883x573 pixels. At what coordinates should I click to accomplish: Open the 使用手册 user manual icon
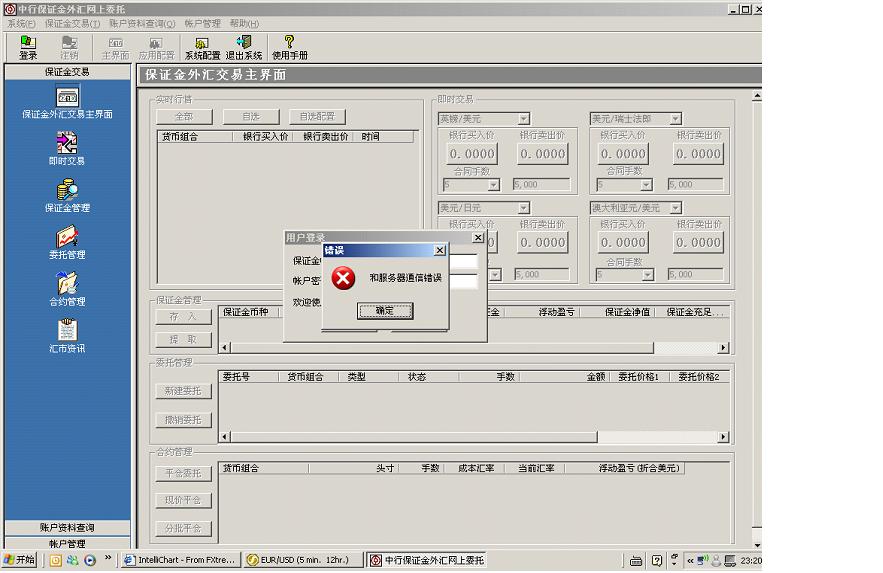289,48
